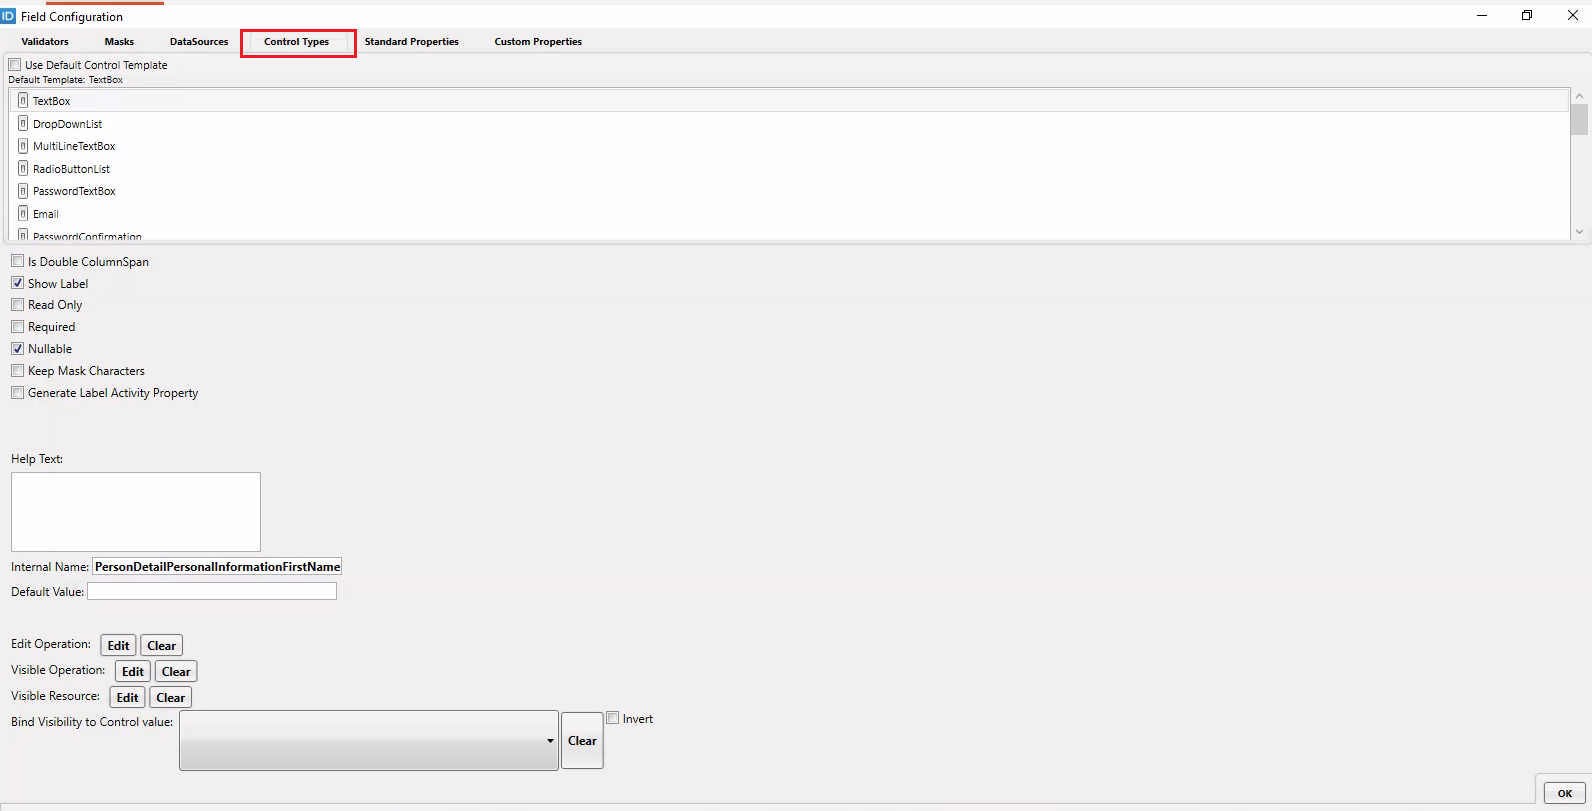1592x811 pixels.
Task: Minimize the Field Configuration window
Action: click(1482, 15)
